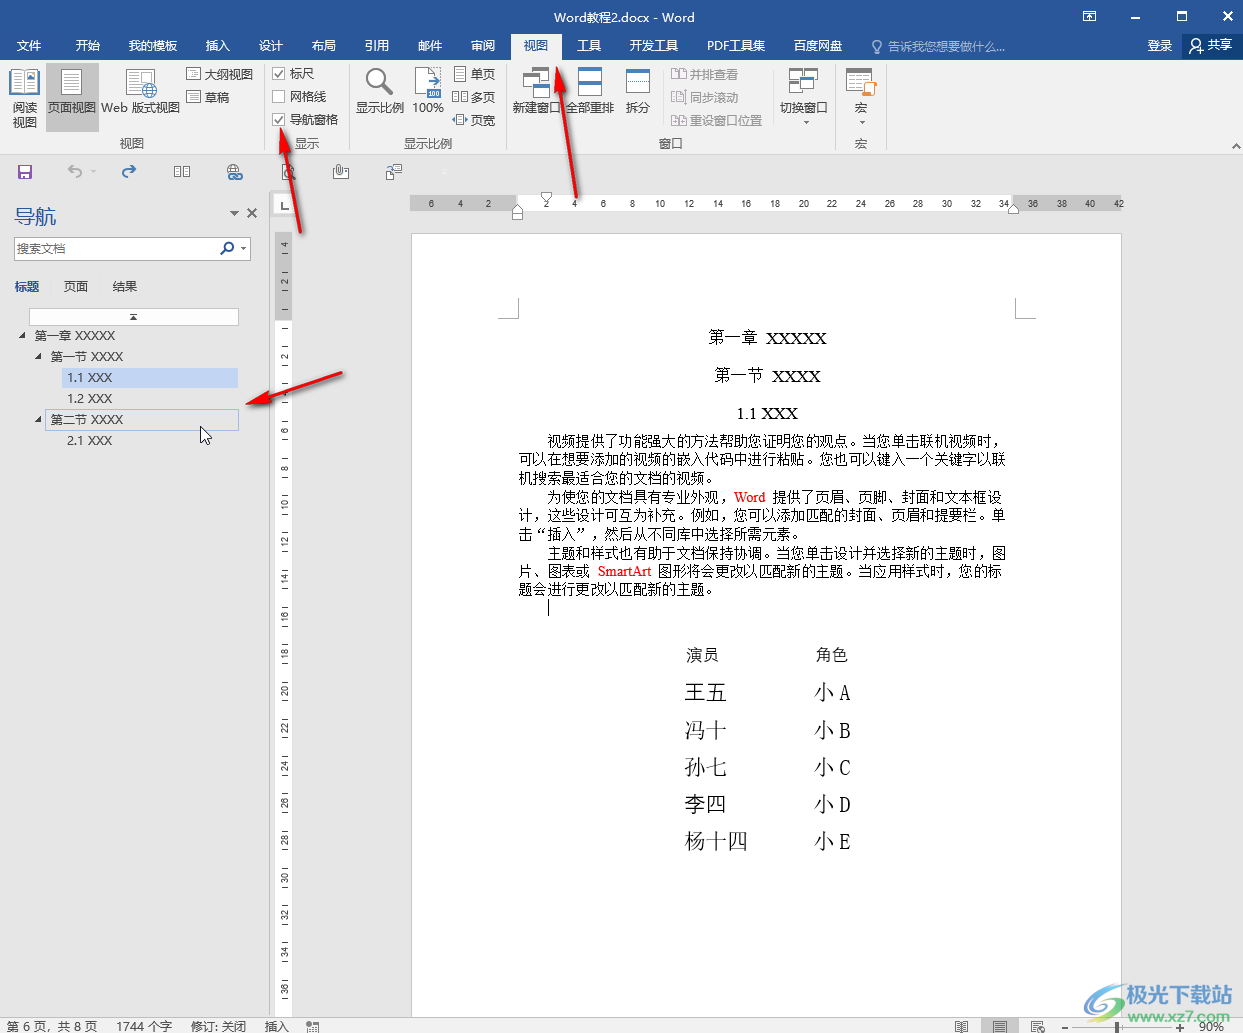Close the 导航 navigation pane
1243x1033 pixels.
252,213
